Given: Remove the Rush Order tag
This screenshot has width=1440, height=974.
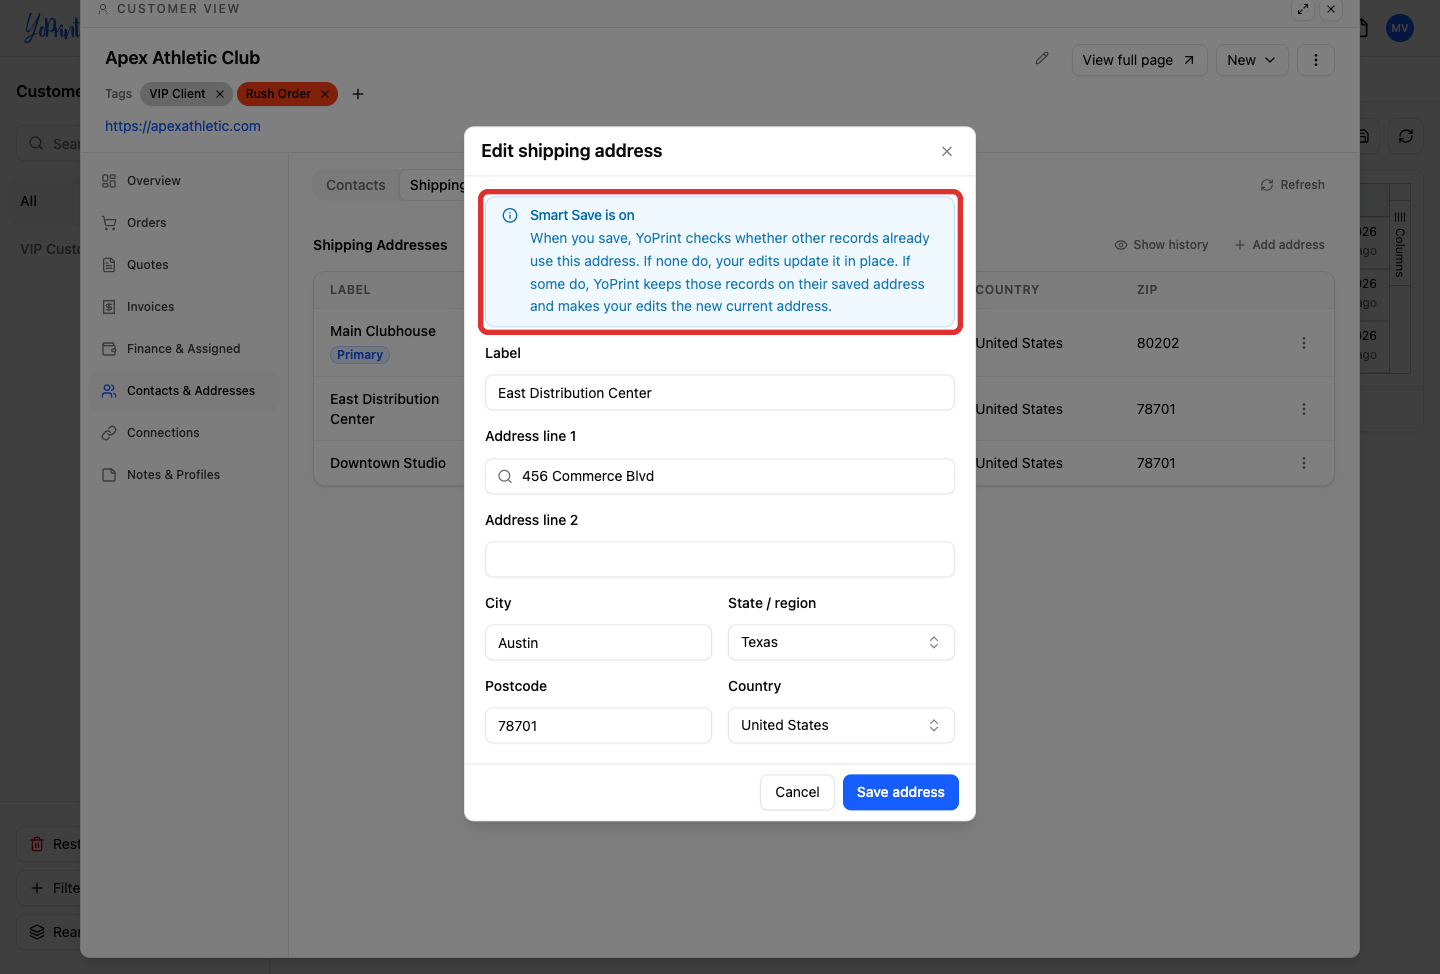Looking at the screenshot, I should pyautogui.click(x=325, y=94).
